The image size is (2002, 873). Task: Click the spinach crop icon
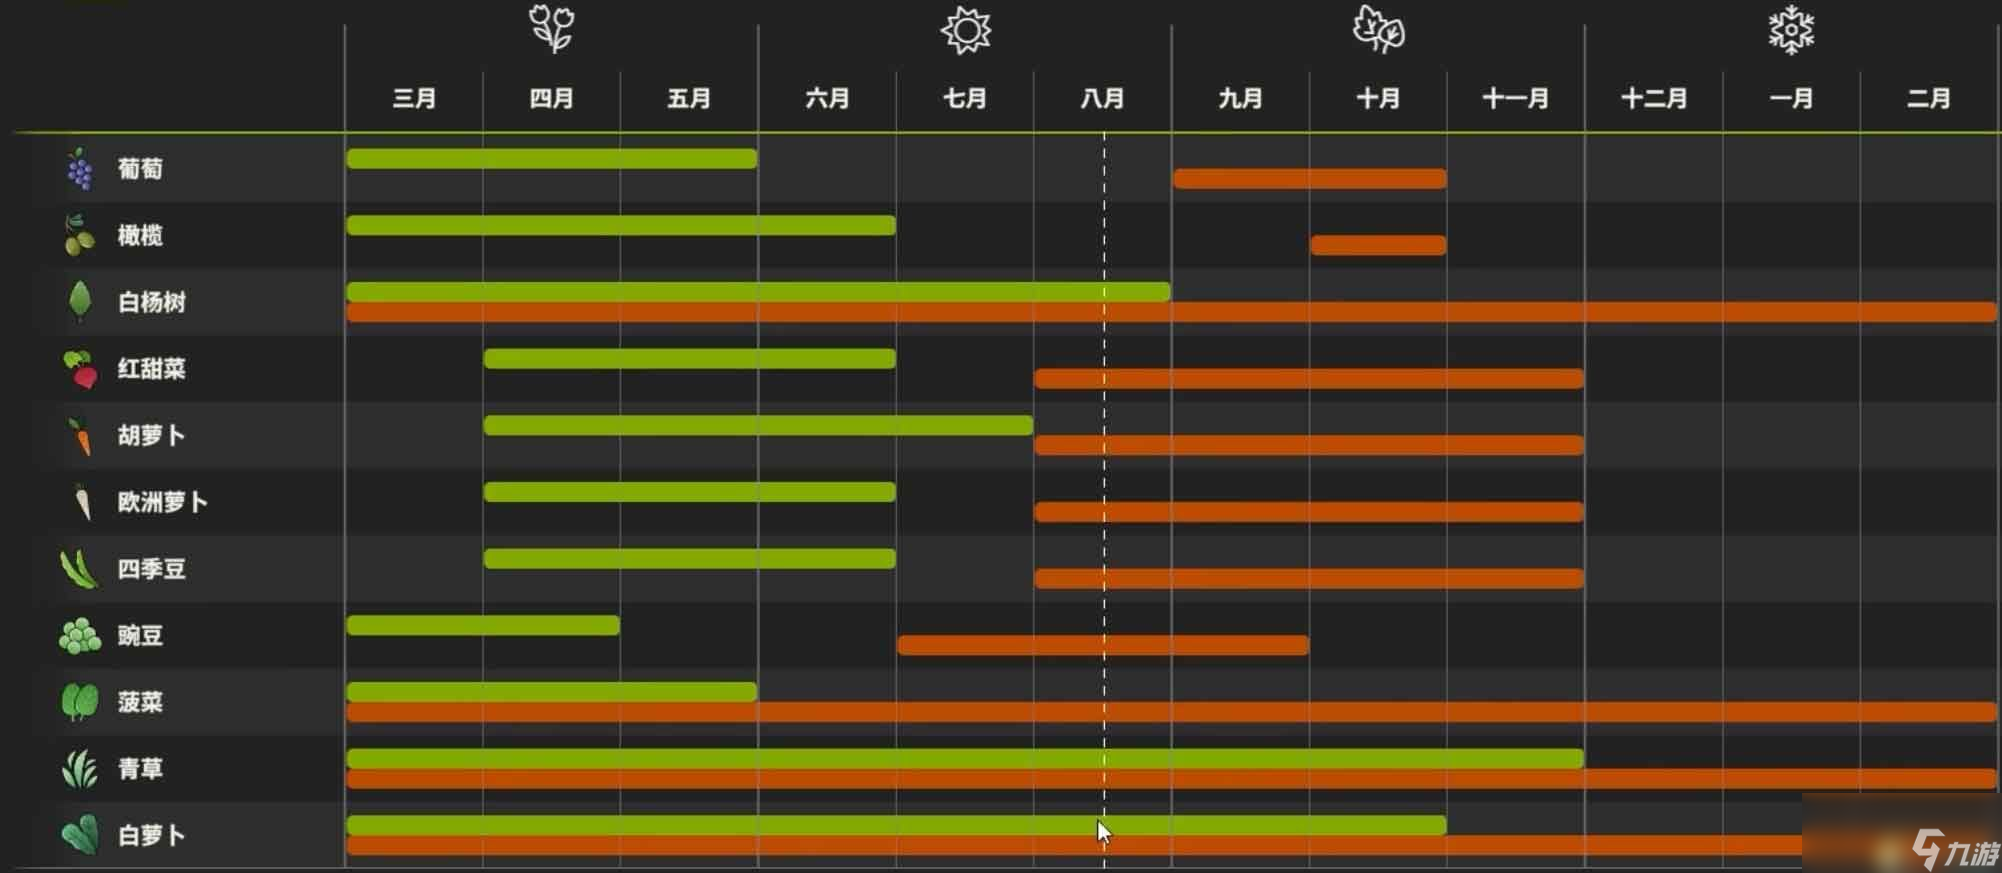(x=80, y=702)
